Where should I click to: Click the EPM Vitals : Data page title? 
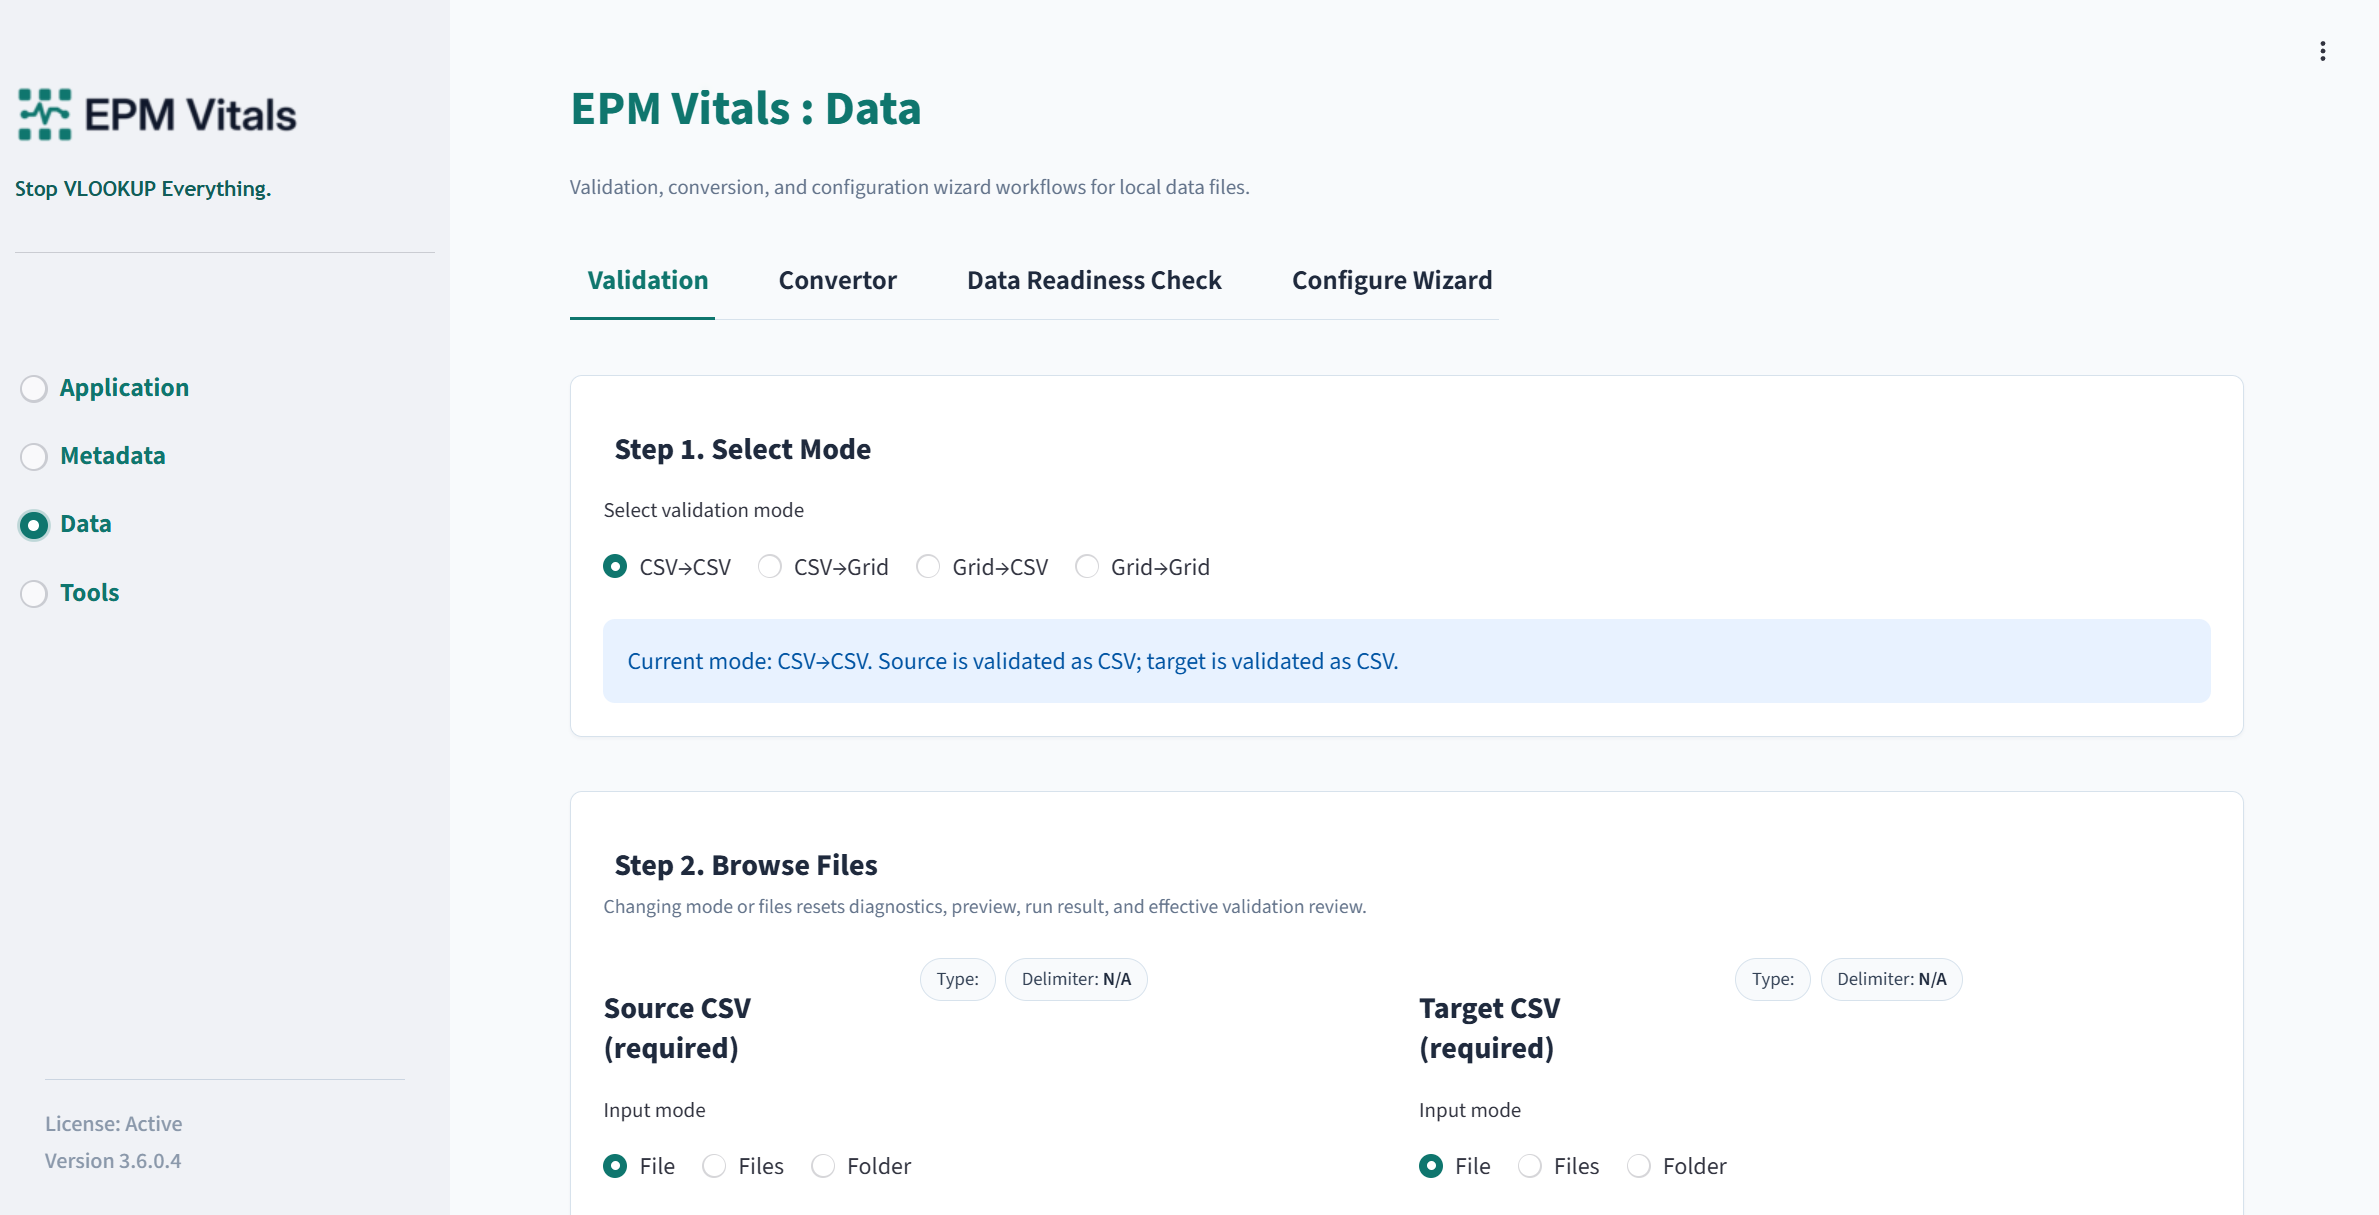click(745, 108)
